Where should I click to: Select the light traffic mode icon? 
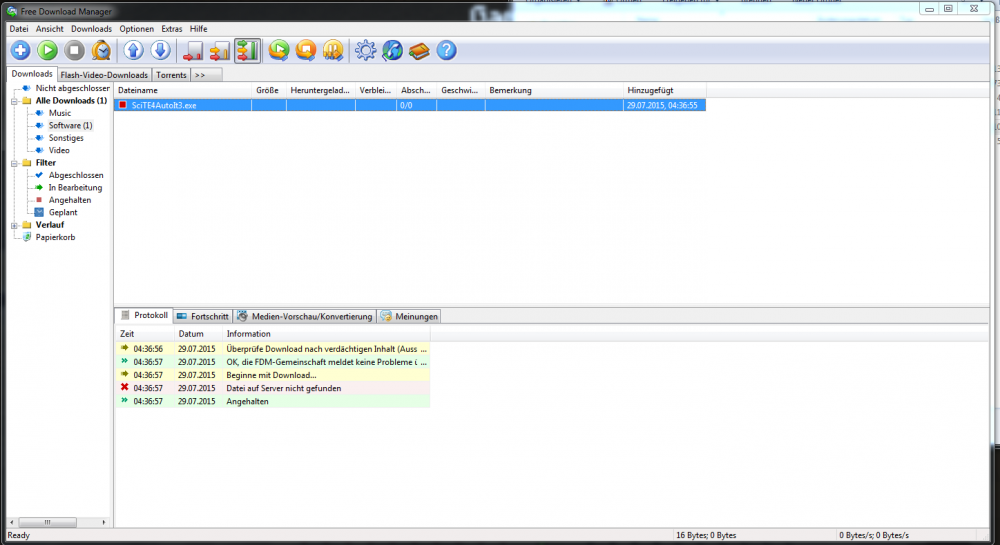(193, 51)
